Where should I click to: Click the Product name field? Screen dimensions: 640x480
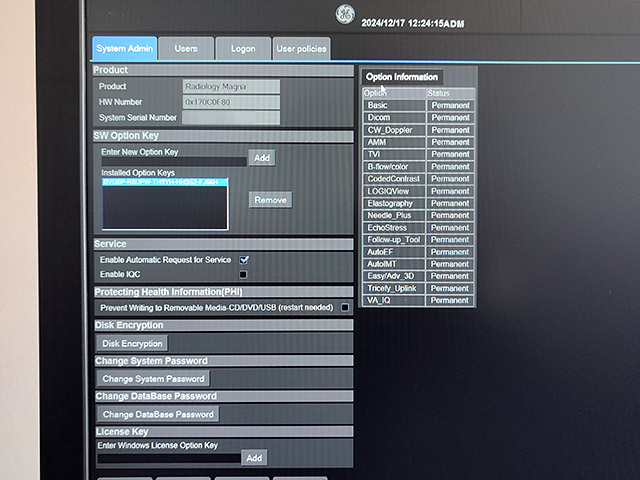tap(231, 87)
